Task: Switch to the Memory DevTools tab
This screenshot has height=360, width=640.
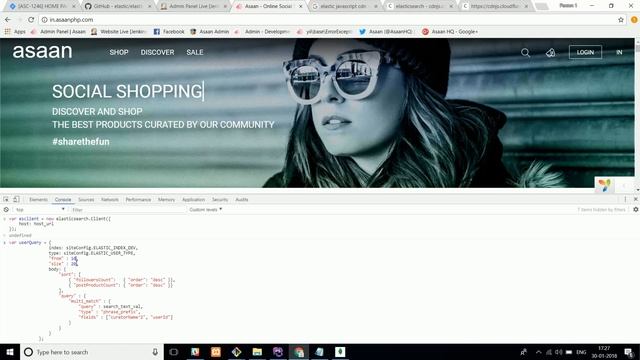Action: [167, 200]
